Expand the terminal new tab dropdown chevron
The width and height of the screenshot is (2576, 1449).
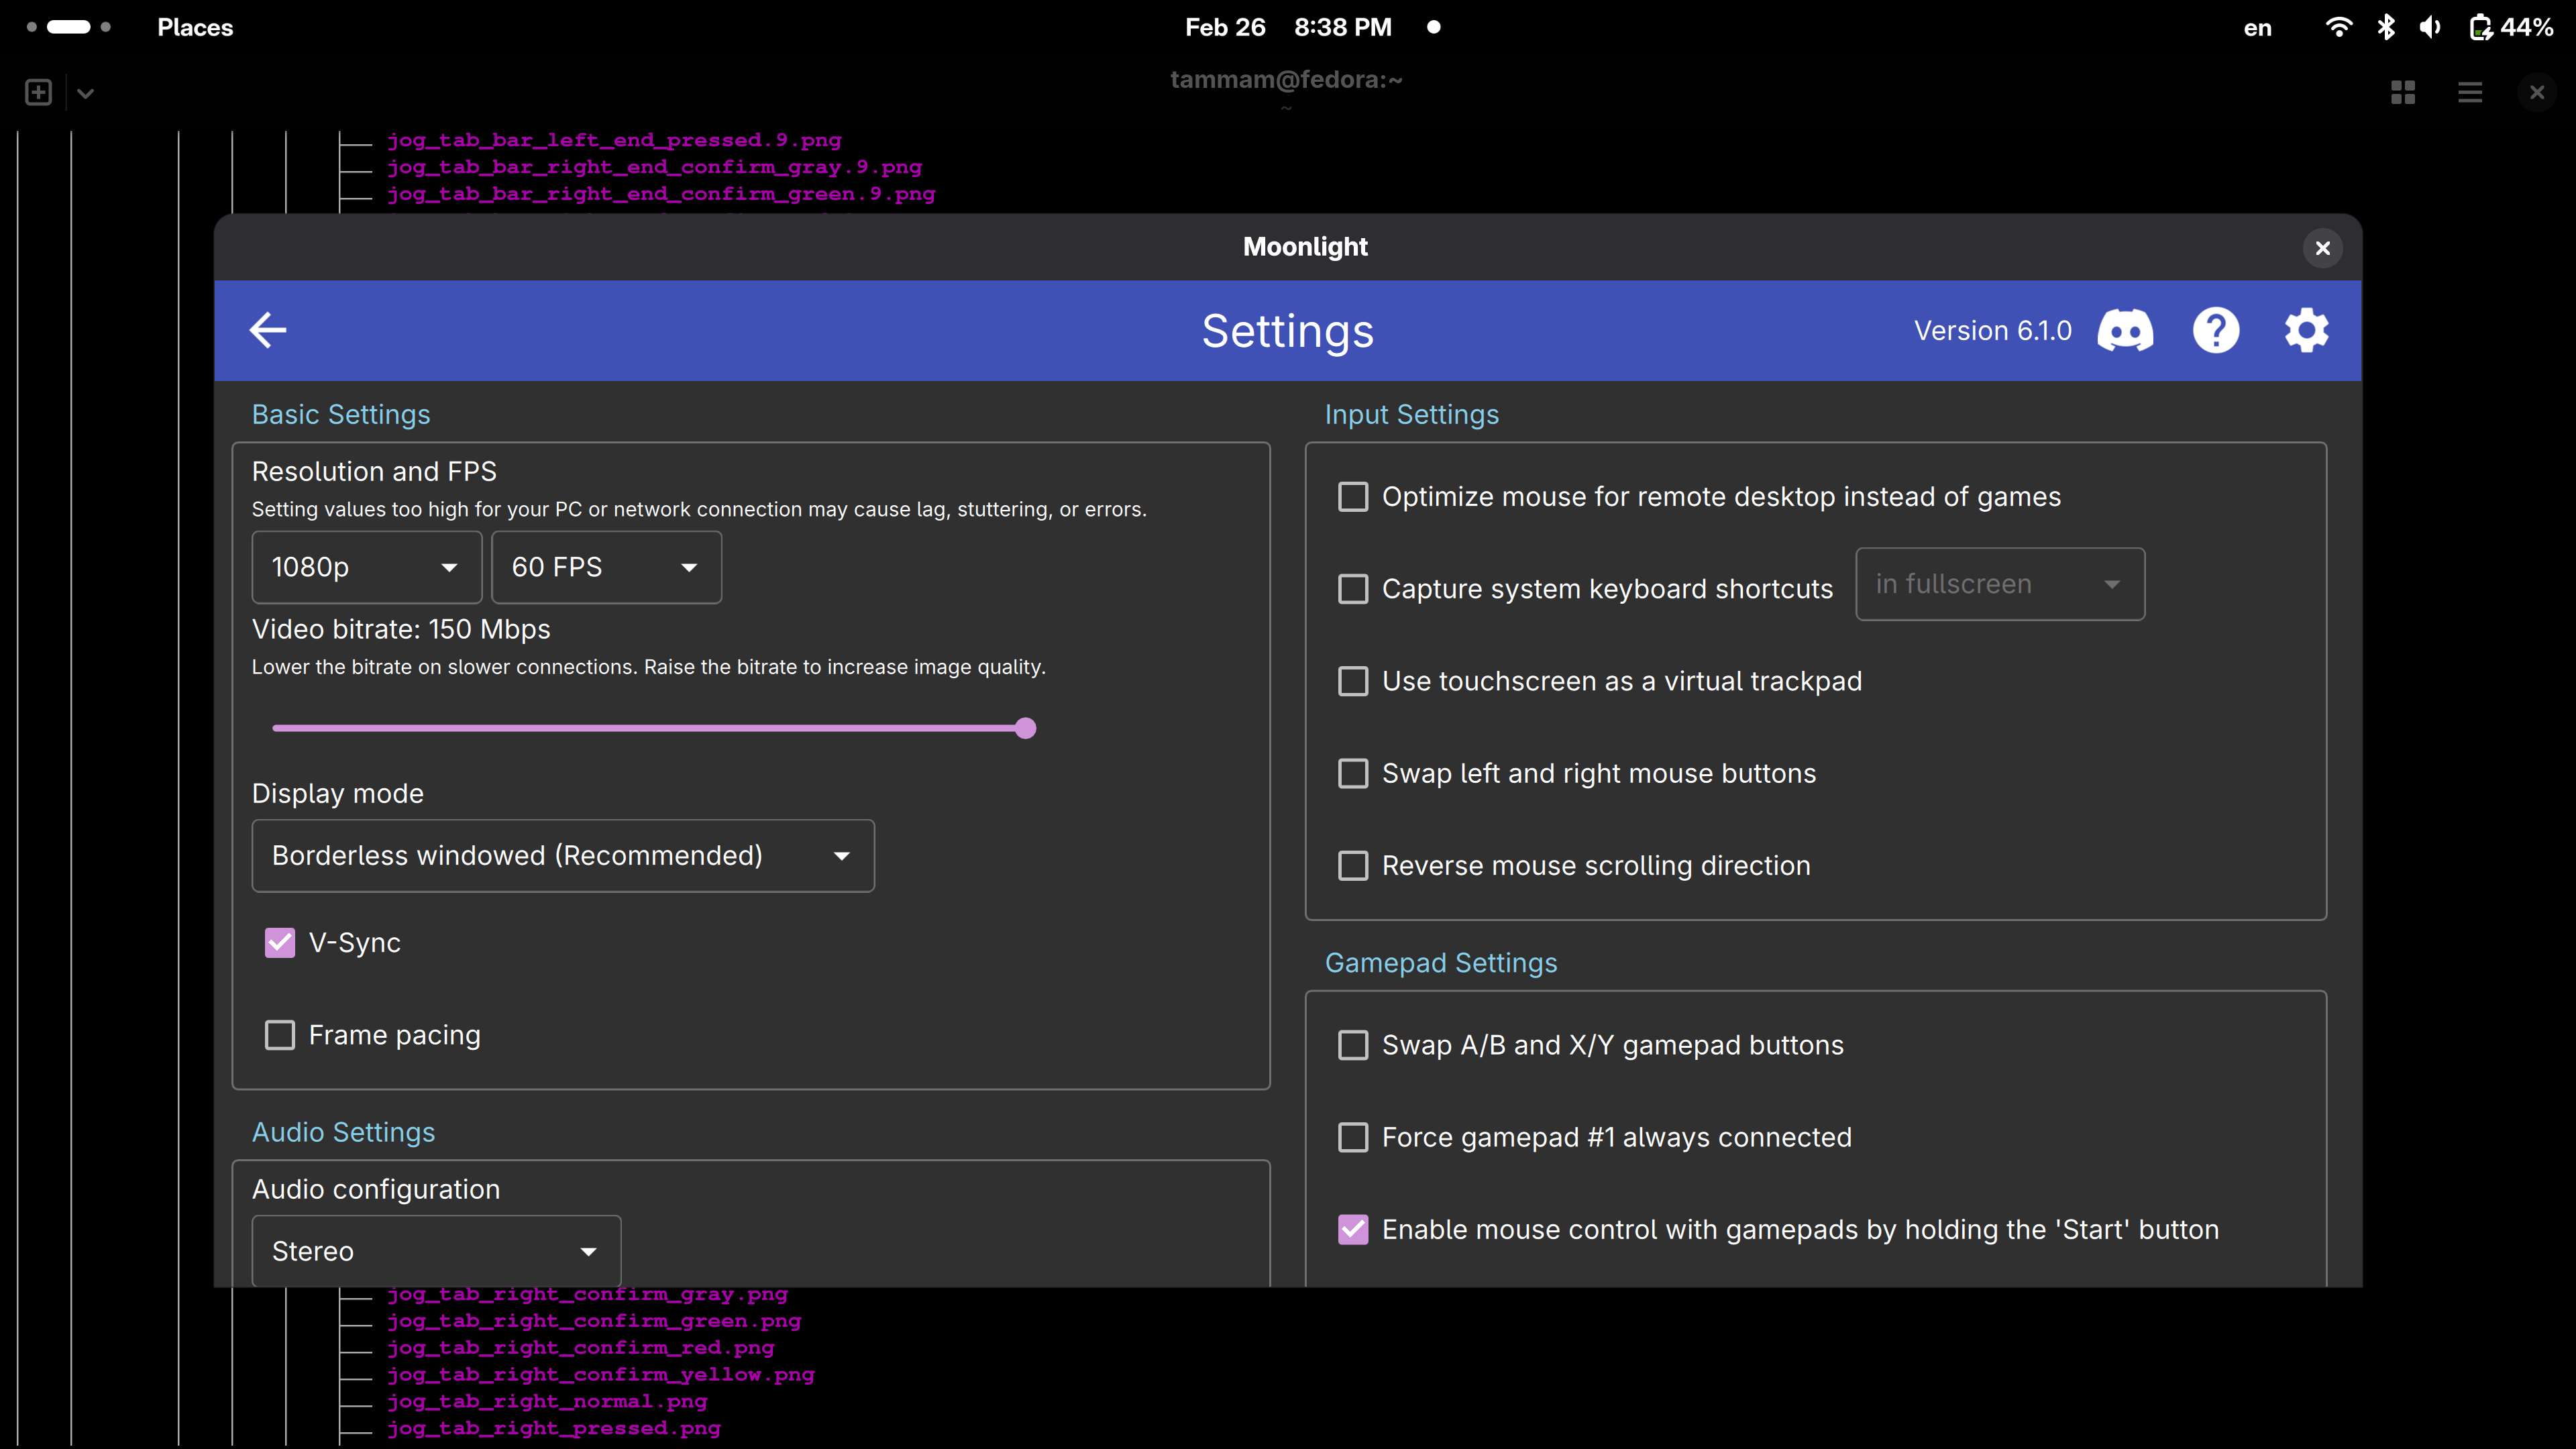tap(85, 93)
